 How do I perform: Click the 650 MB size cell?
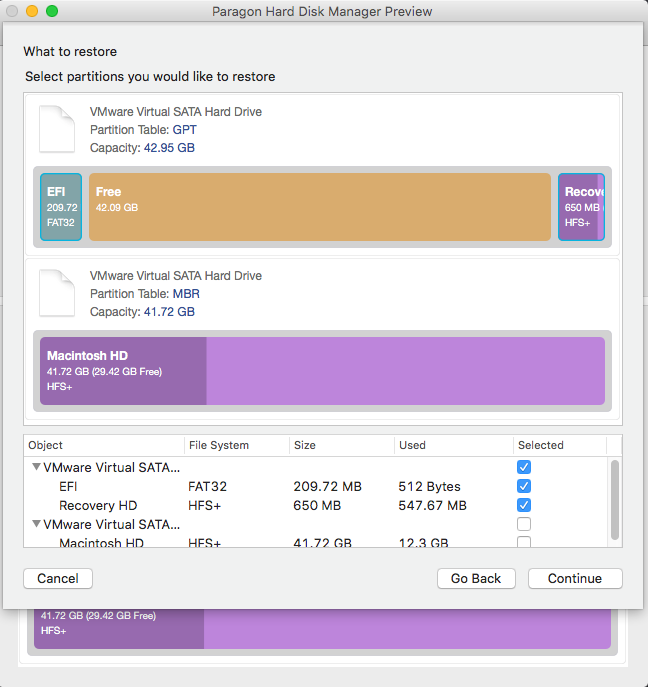[x=317, y=505]
